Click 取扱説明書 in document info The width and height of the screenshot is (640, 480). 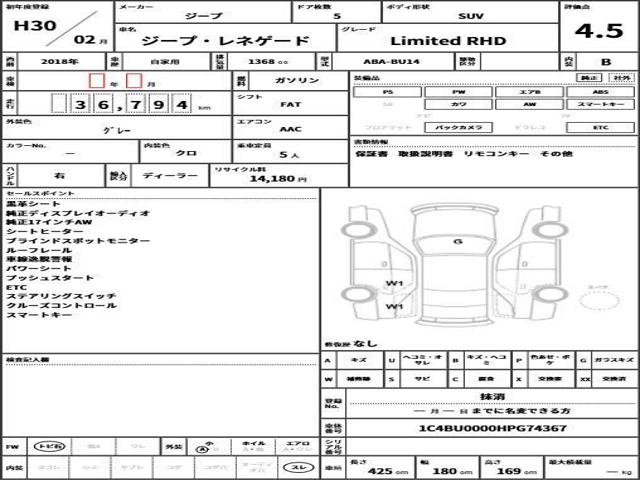(426, 154)
